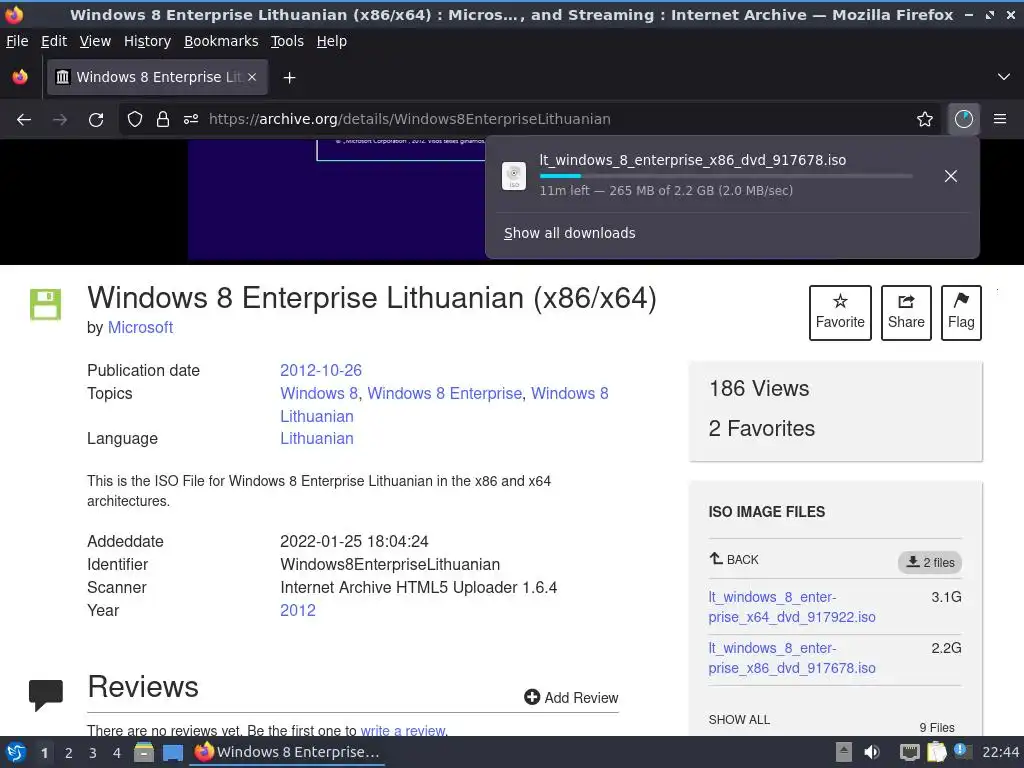Viewport: 1024px width, 768px height.
Task: Open the Lithuanian language link
Action: [317, 438]
